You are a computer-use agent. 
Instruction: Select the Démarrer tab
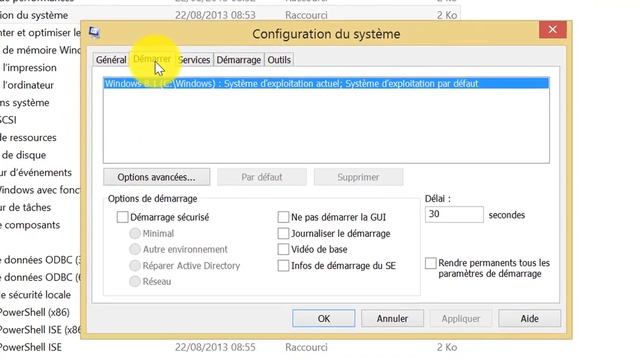click(x=152, y=59)
